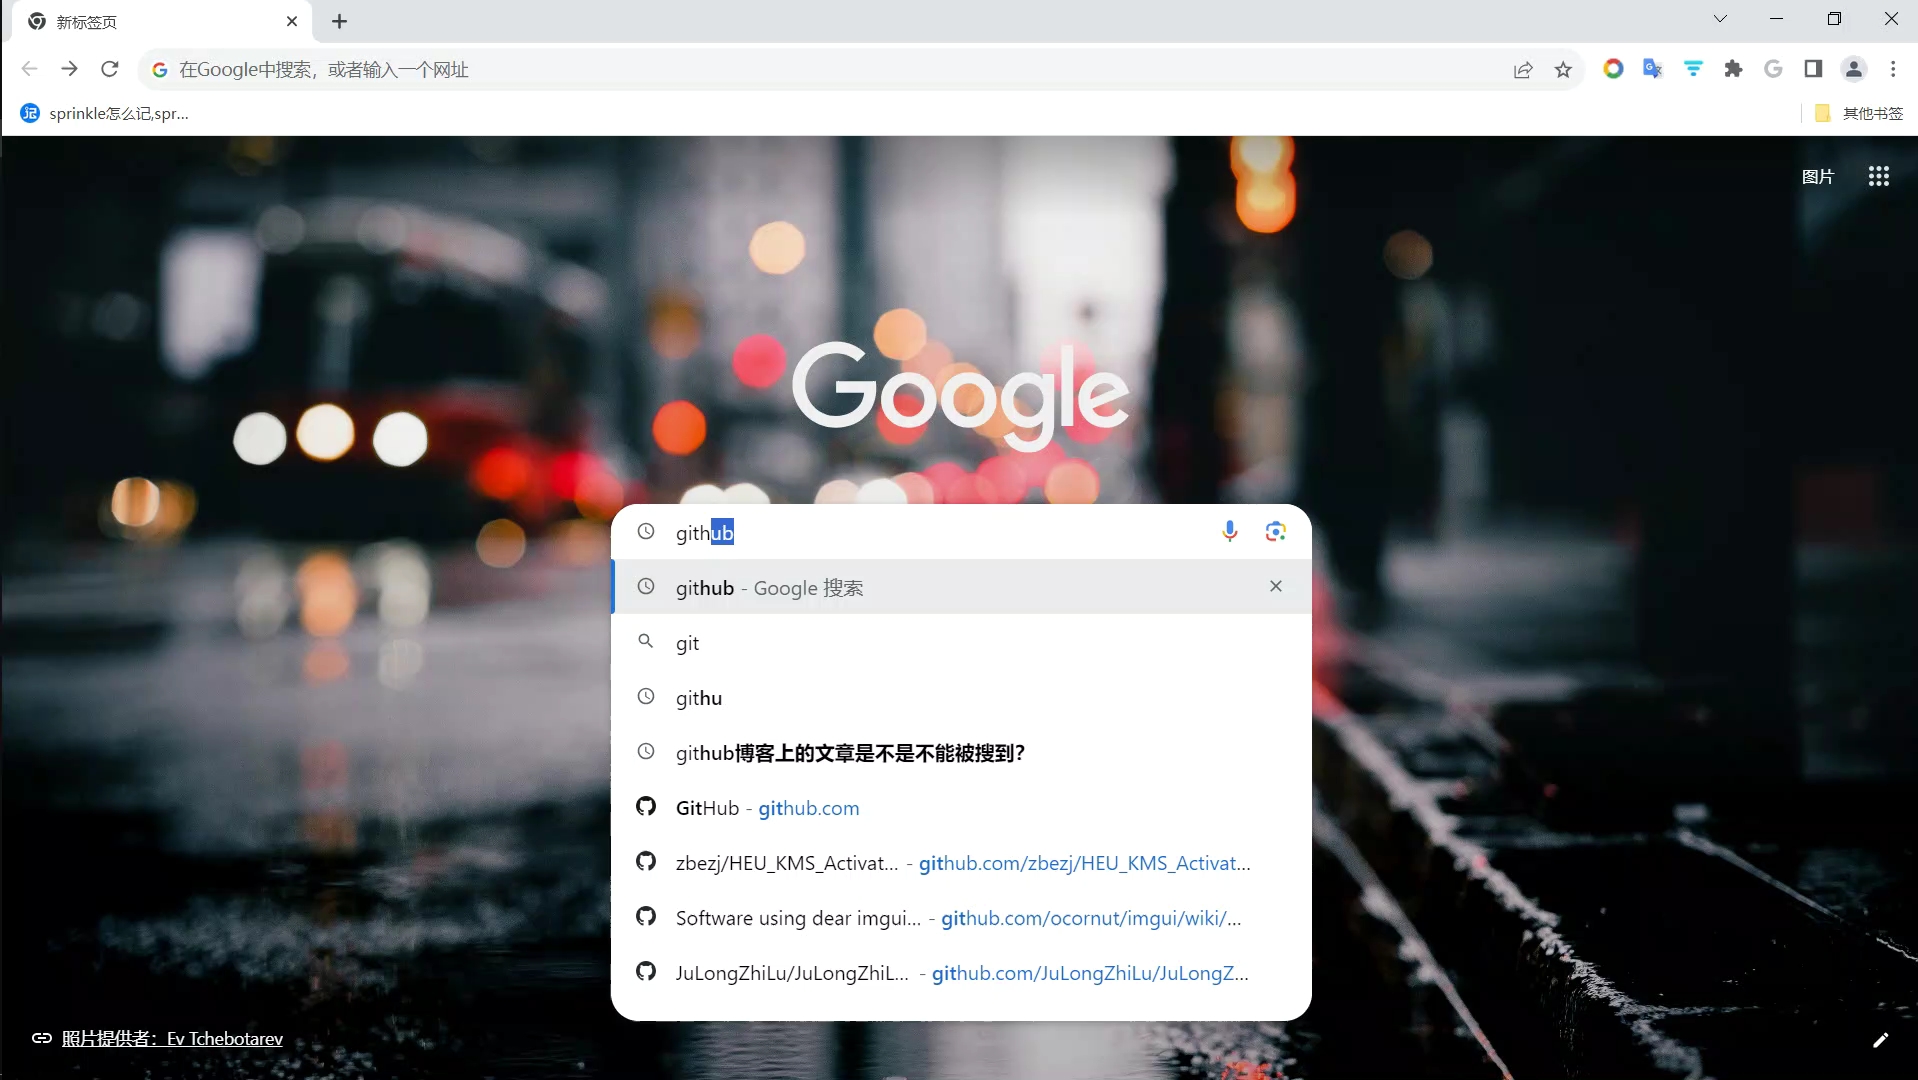Click the gray G extension icon
Image resolution: width=1918 pixels, height=1080 pixels.
pyautogui.click(x=1773, y=69)
